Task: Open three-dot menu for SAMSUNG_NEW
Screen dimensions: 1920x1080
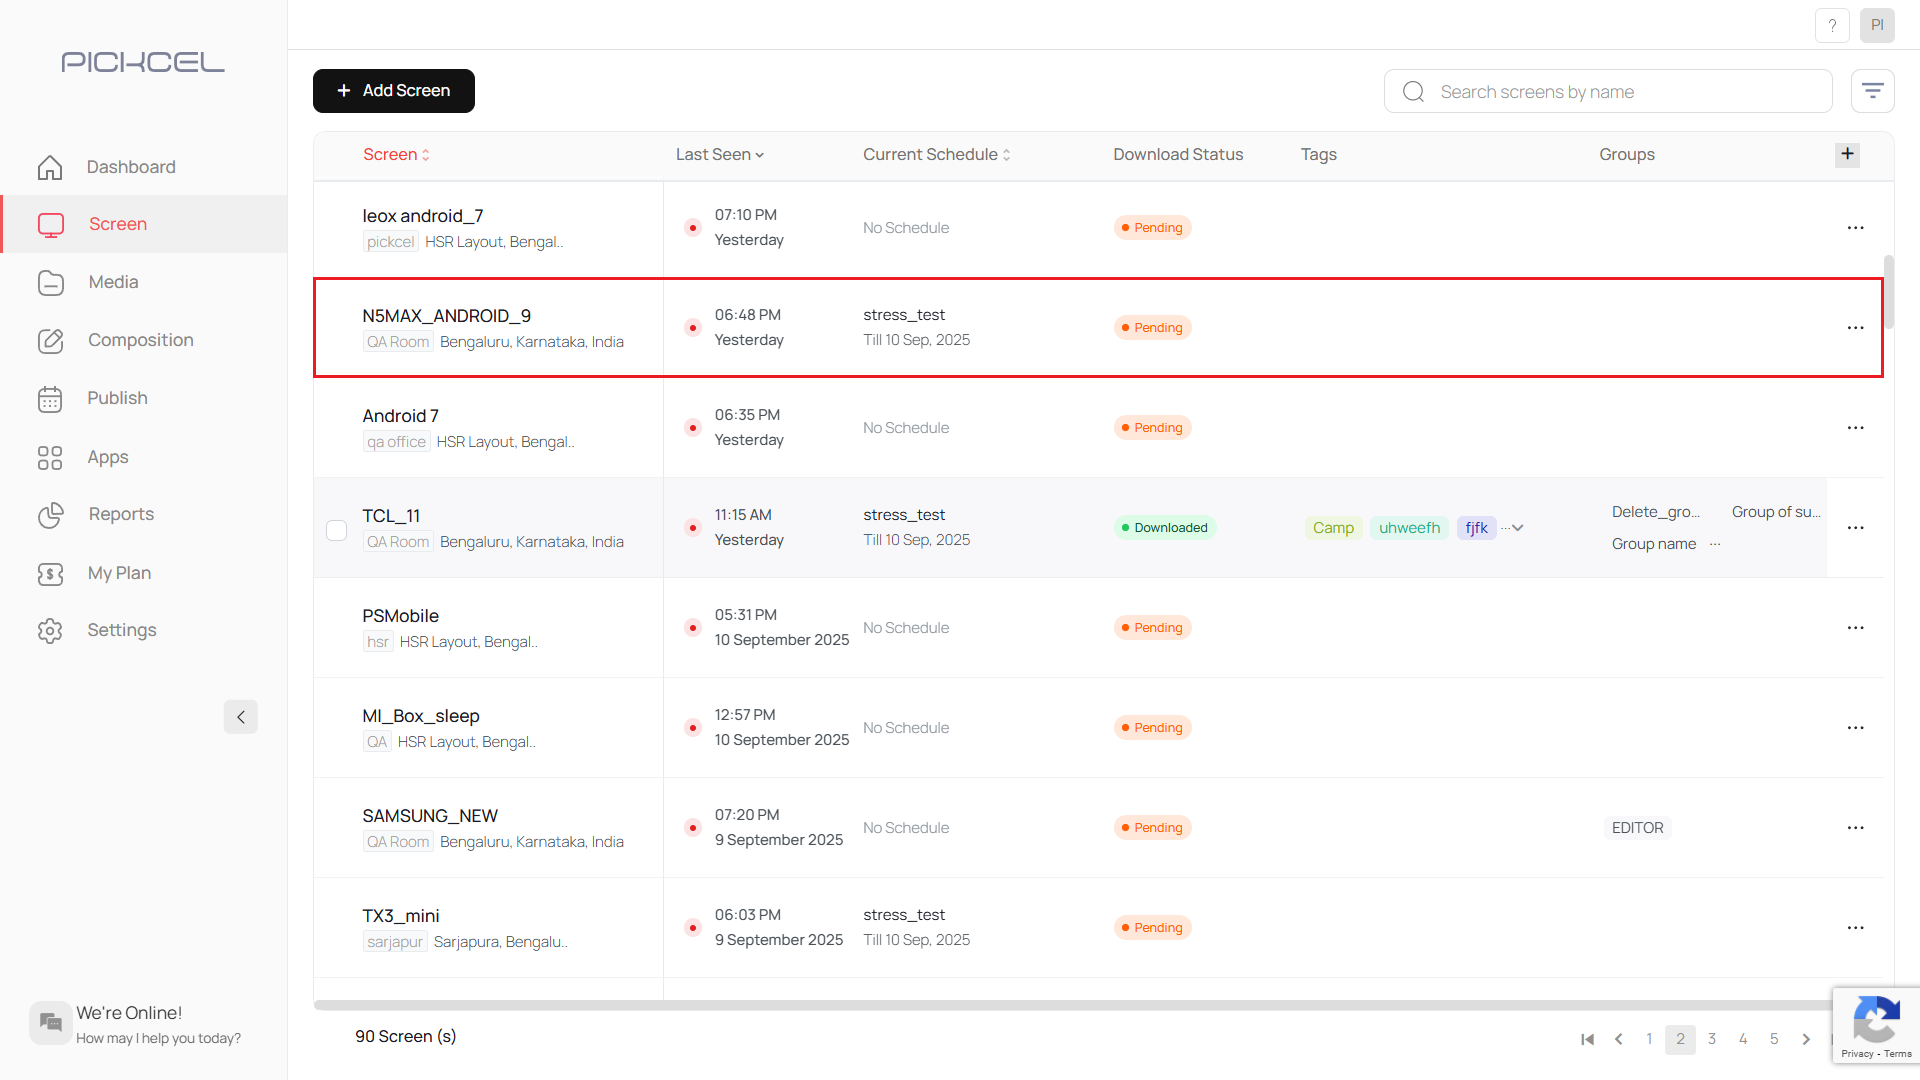Action: coord(1855,828)
